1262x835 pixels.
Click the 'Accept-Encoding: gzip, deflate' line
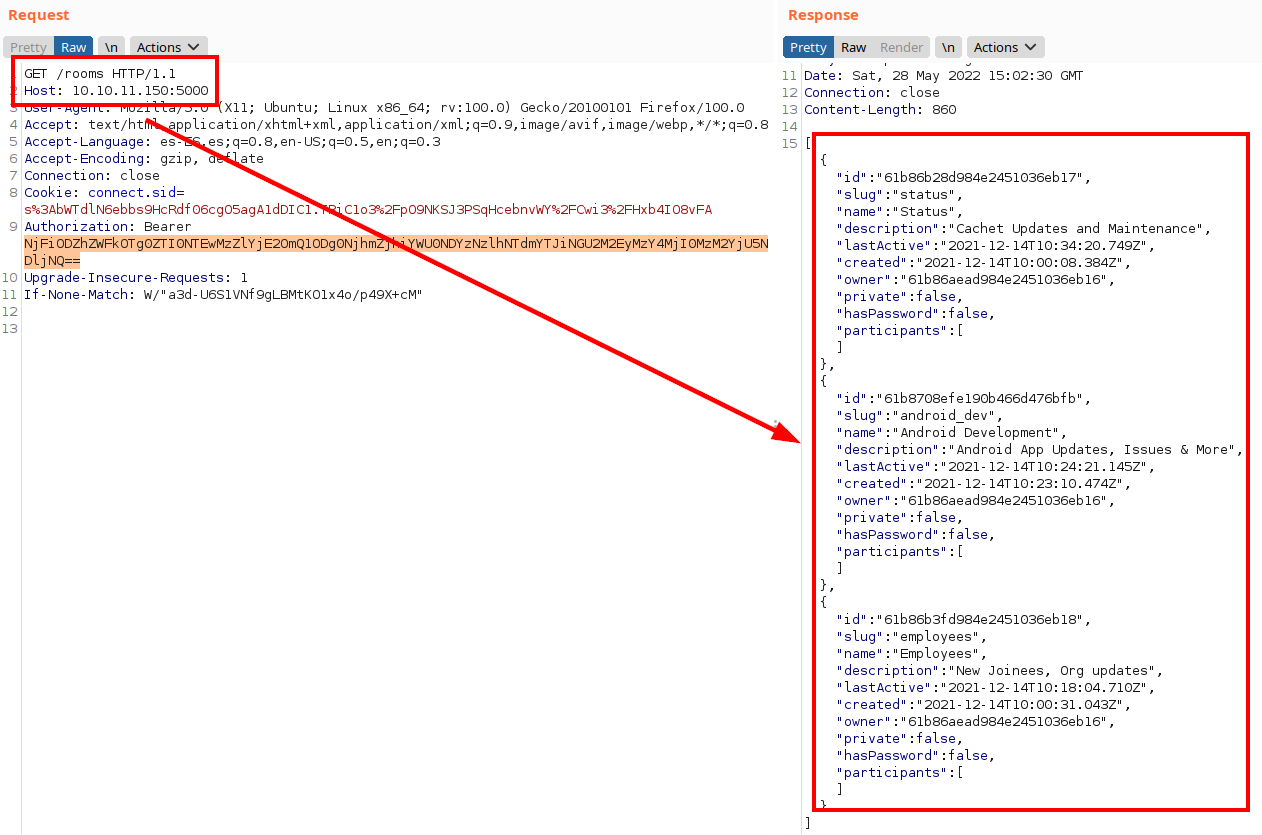[144, 159]
